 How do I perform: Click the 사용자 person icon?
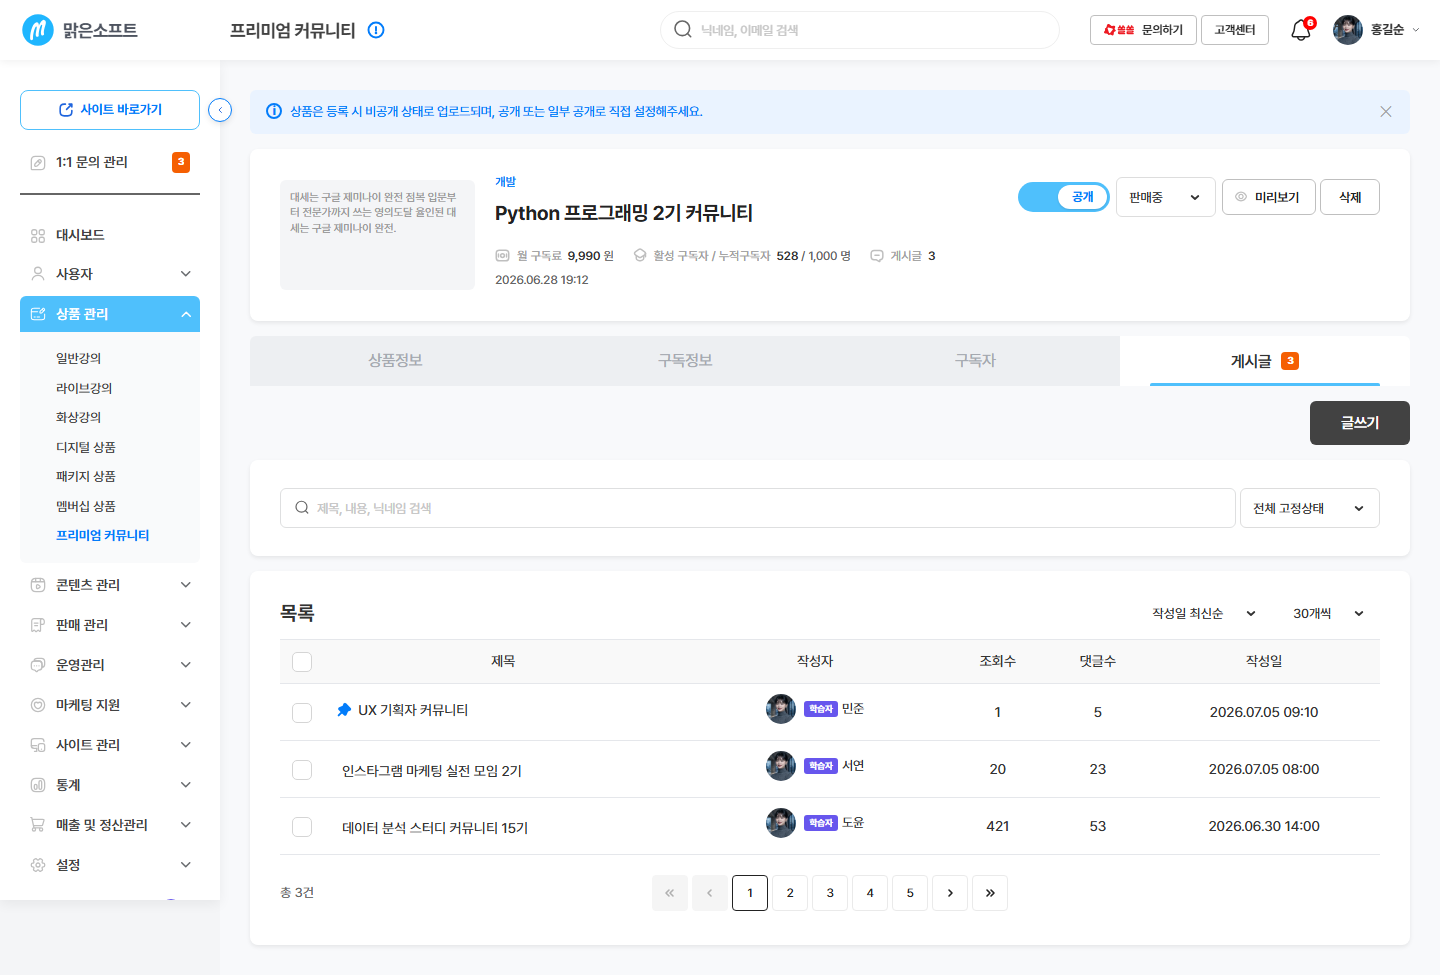pos(38,274)
